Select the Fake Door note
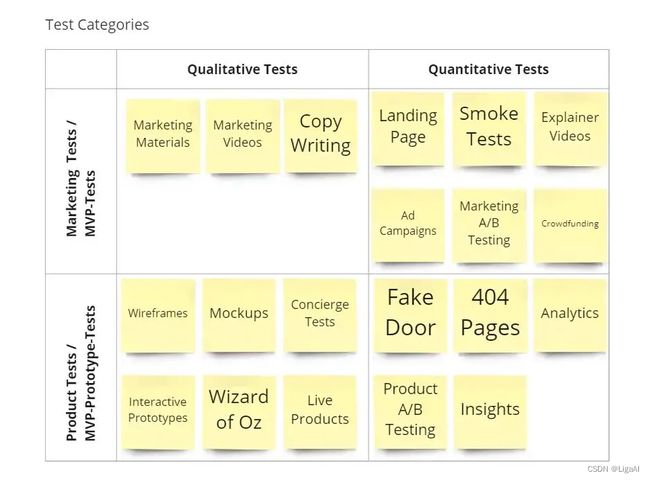The height and width of the screenshot is (480, 650). (x=410, y=316)
